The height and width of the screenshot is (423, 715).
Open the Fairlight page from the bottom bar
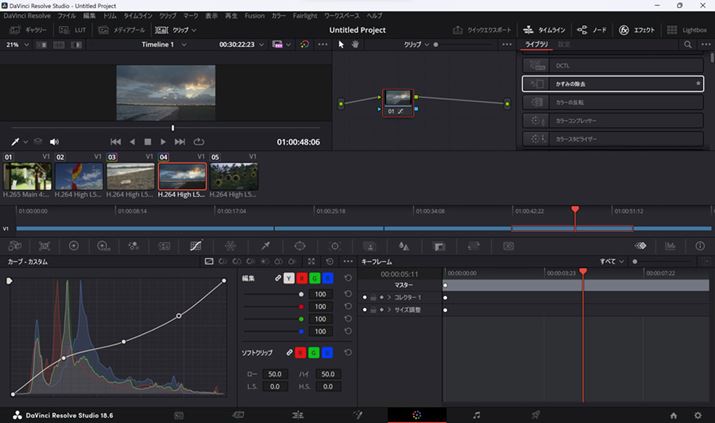point(476,414)
